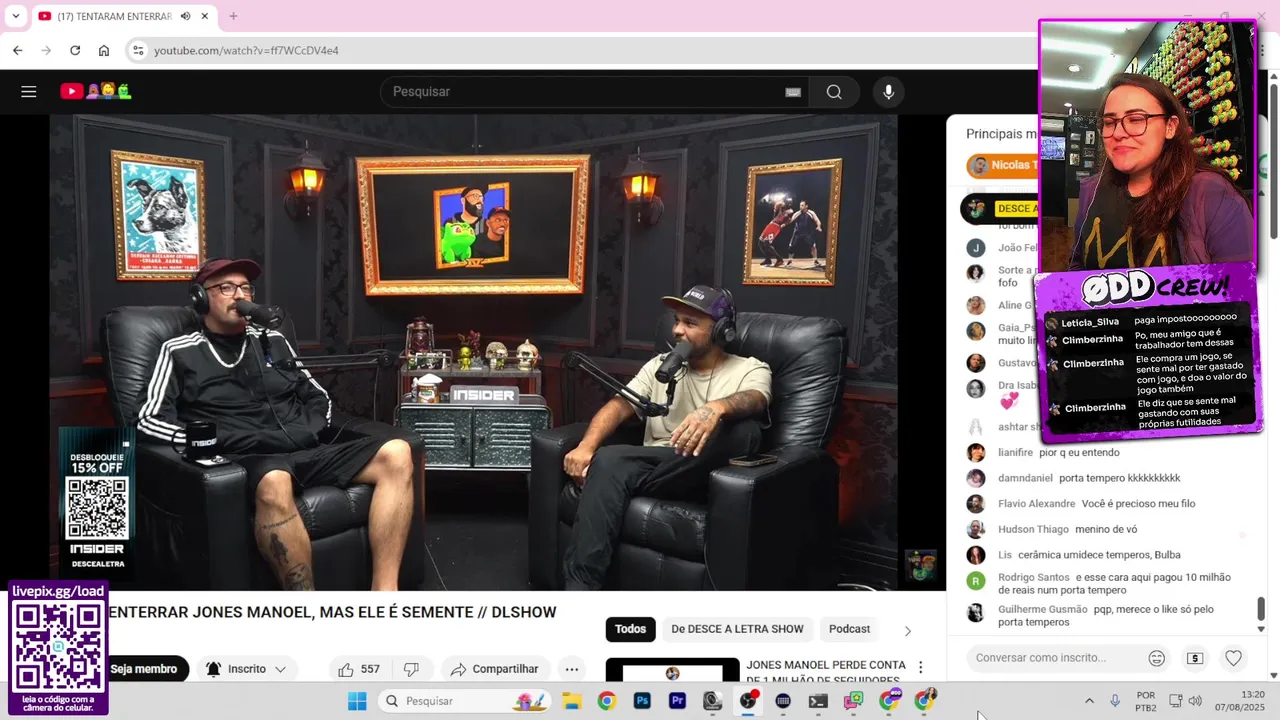Click Flavio Alexandre in chat

[1036, 503]
